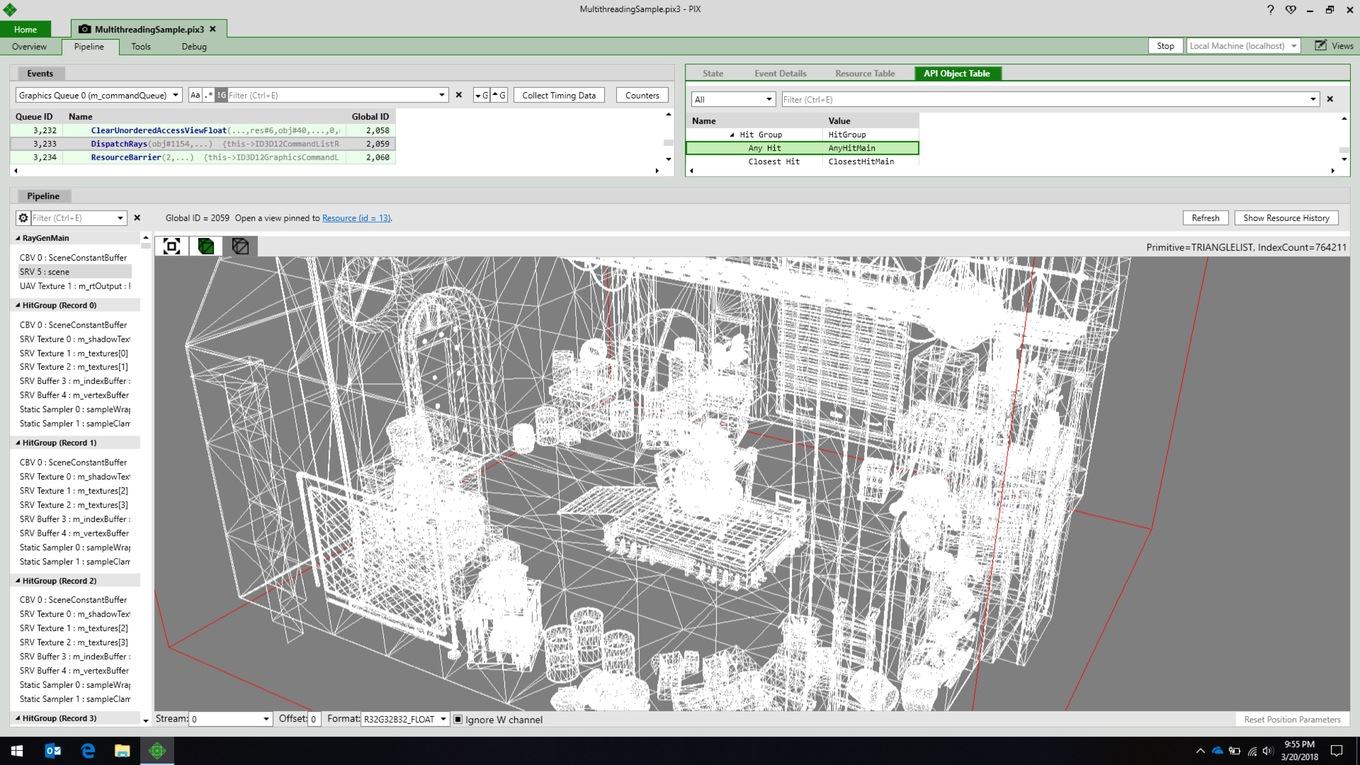1360x765 pixels.
Task: Switch to the Overview tab
Action: click(x=29, y=46)
